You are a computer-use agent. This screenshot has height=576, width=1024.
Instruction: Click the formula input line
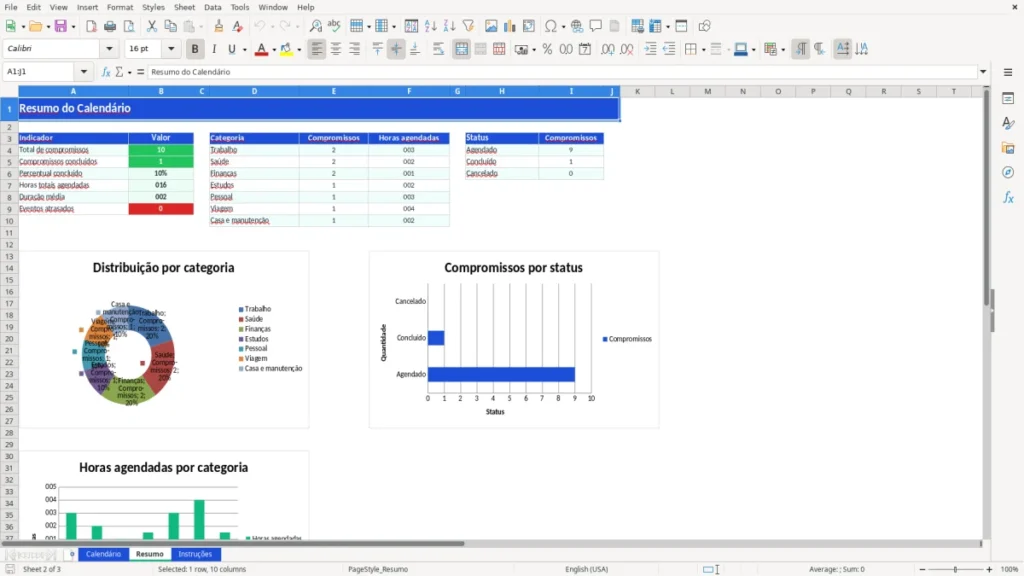click(x=562, y=72)
